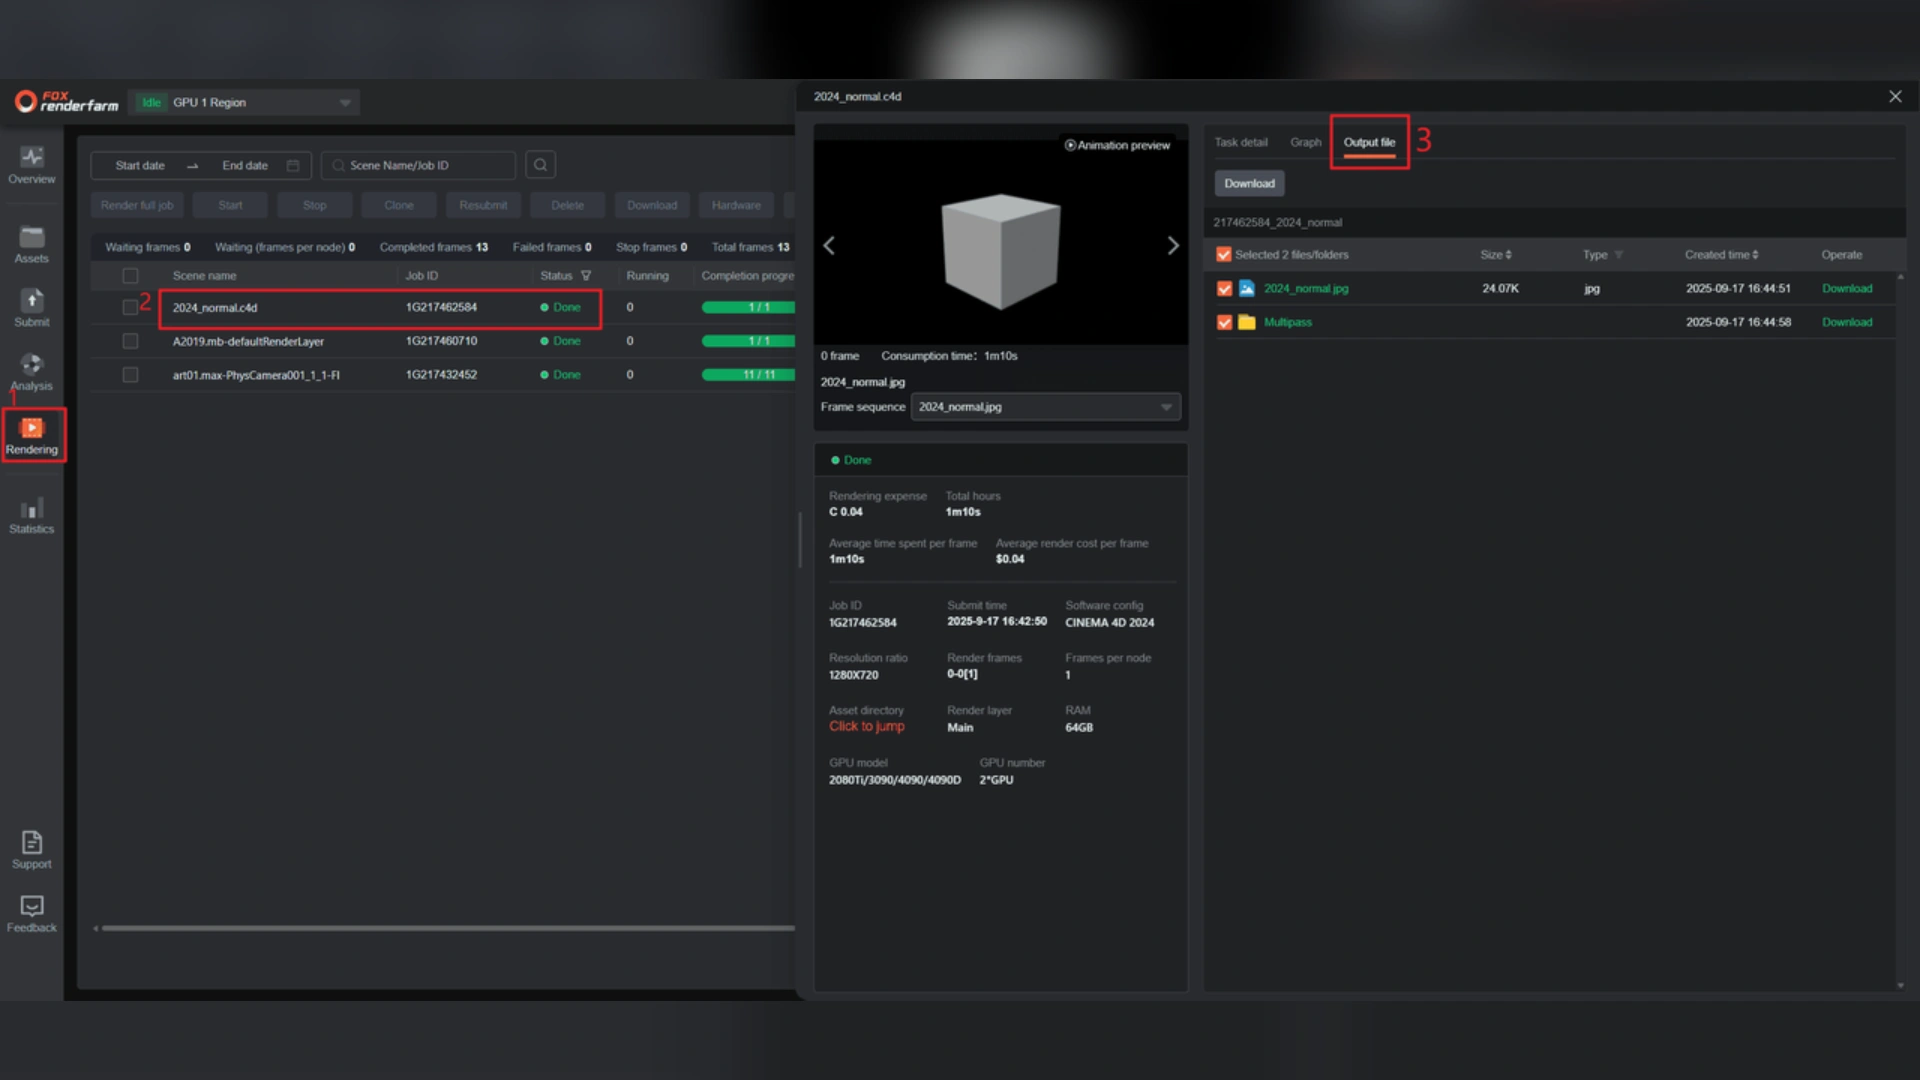Open the Overview sidebar icon
The width and height of the screenshot is (1920, 1080).
pyautogui.click(x=32, y=165)
